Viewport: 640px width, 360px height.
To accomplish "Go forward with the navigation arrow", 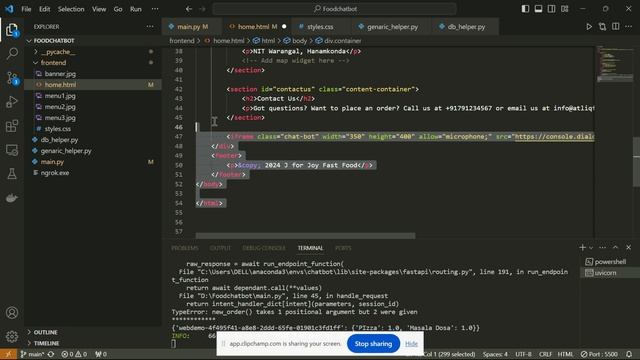I will pos(202,9).
